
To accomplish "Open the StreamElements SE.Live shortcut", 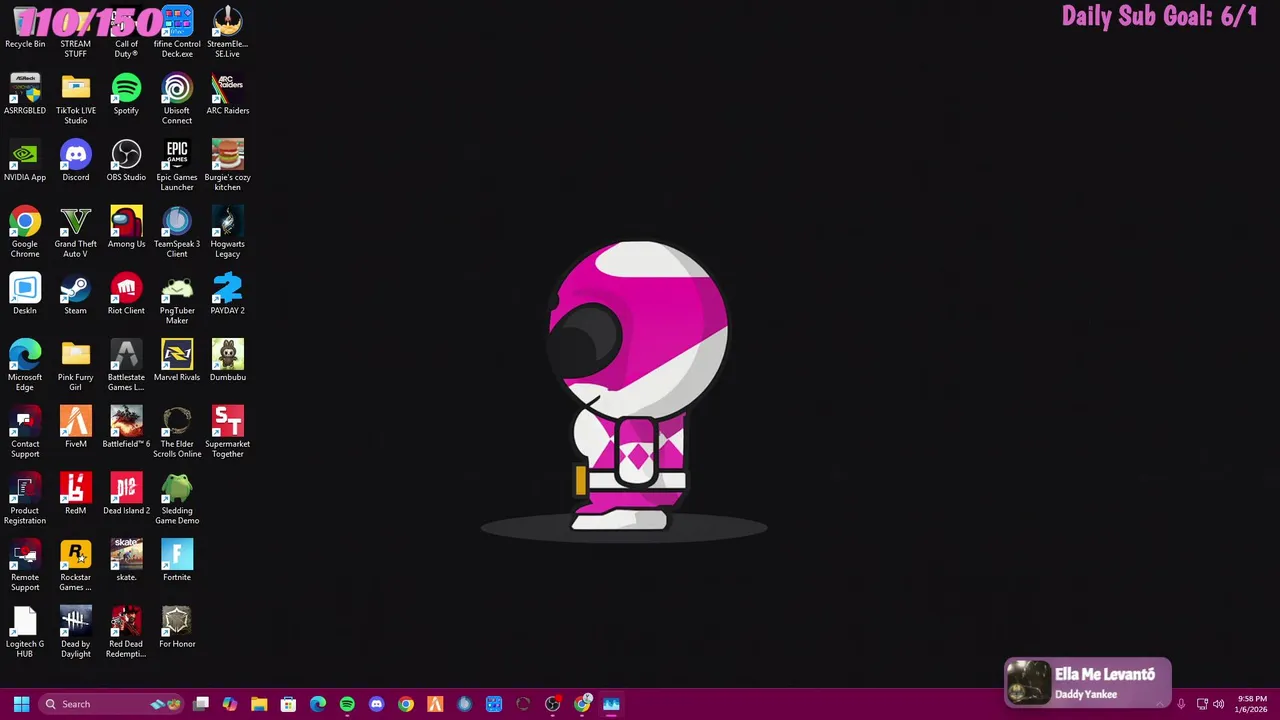I will pos(227,32).
